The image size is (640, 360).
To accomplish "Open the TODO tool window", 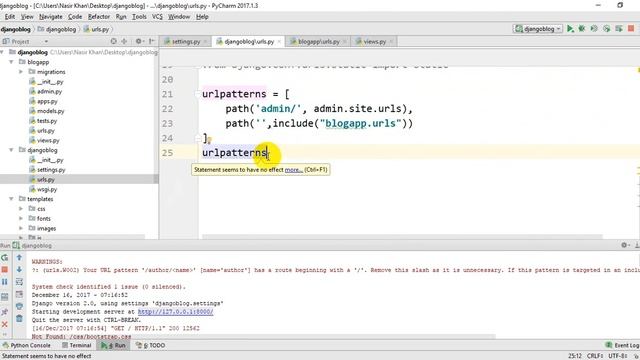I will (150, 345).
